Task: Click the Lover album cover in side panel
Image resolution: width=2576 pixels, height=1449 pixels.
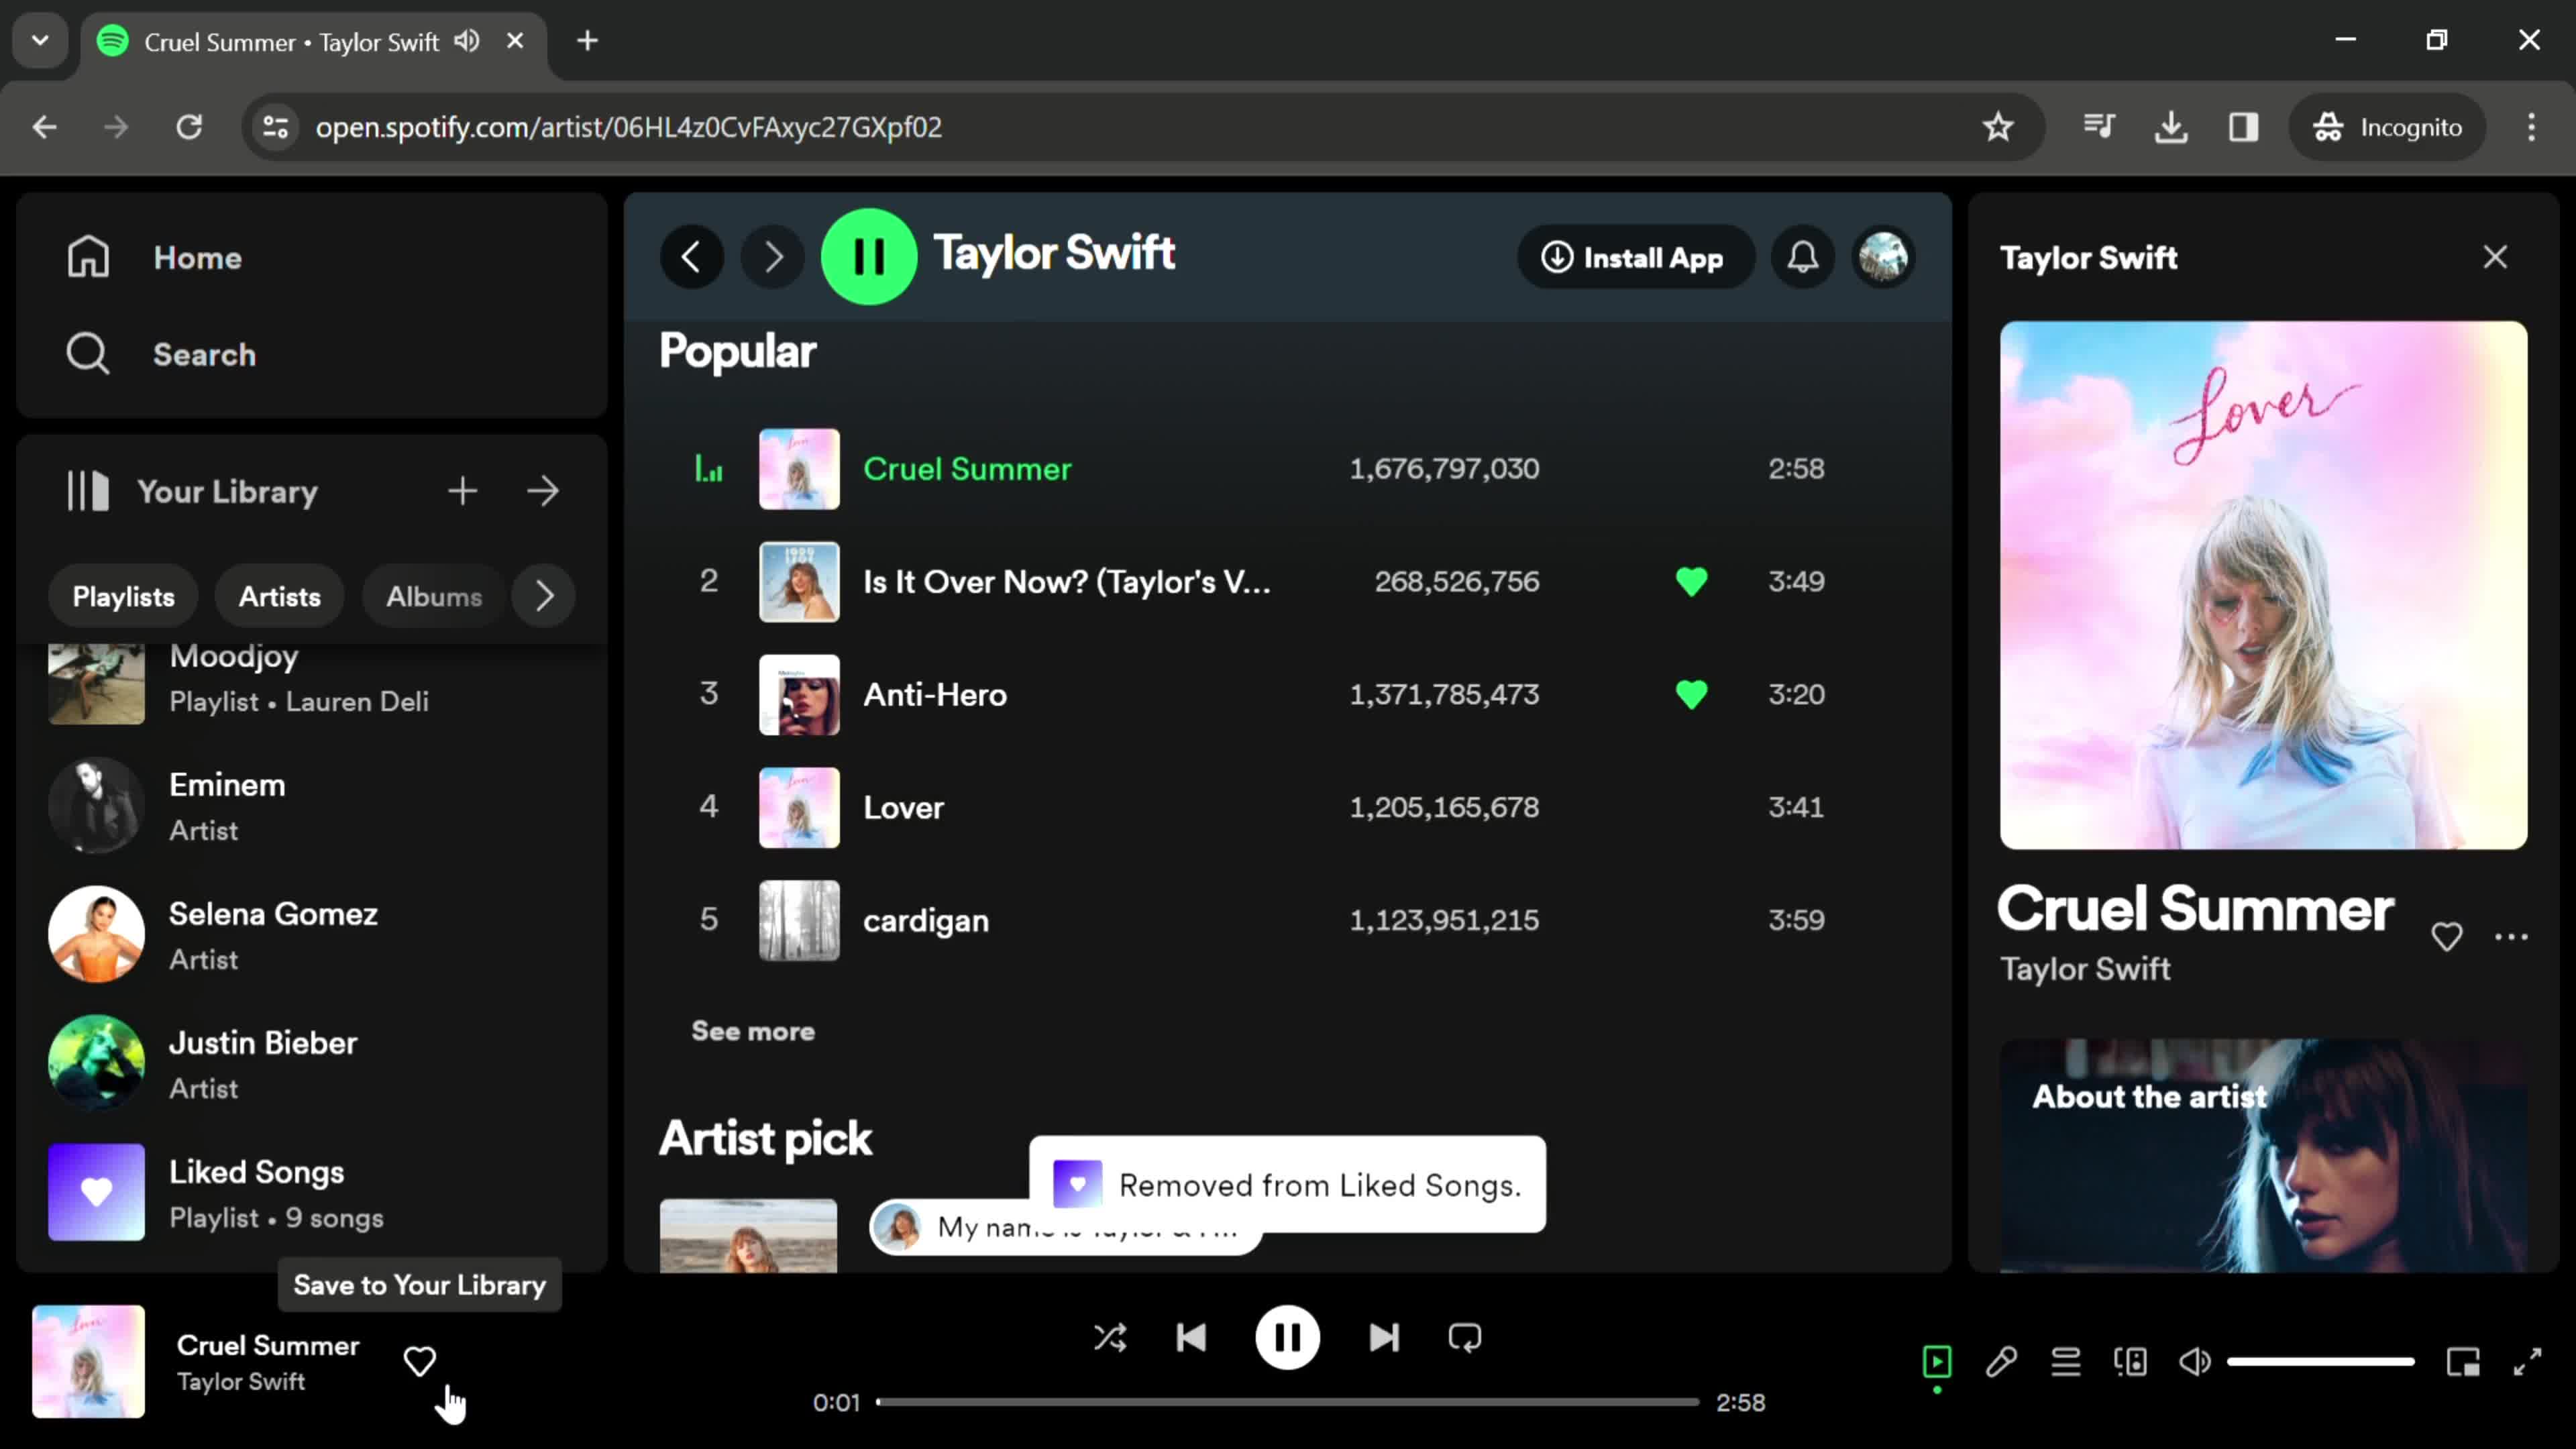Action: [x=2263, y=585]
